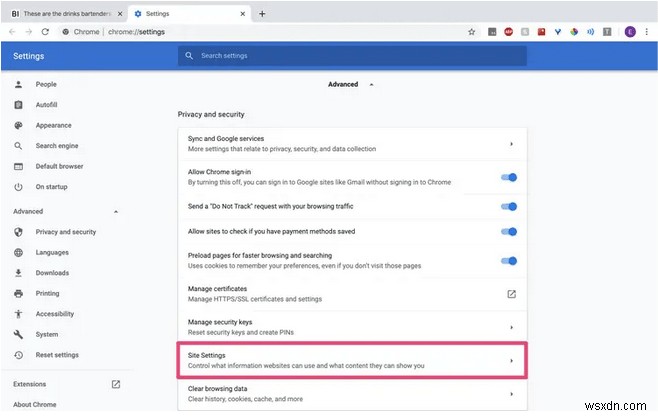Click the People icon in the sidebar

click(18, 86)
